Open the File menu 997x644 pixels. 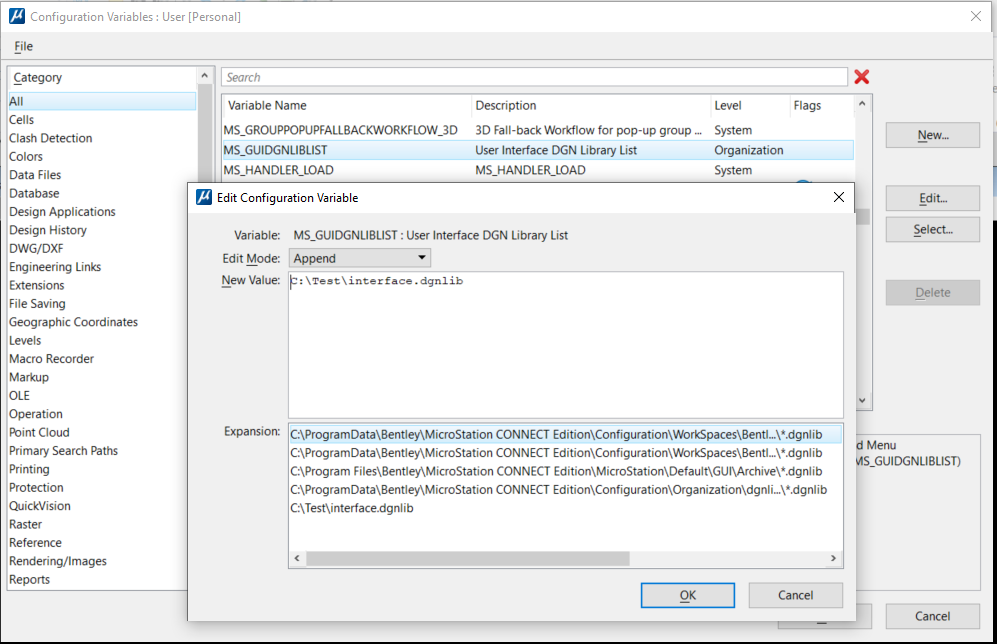point(24,46)
